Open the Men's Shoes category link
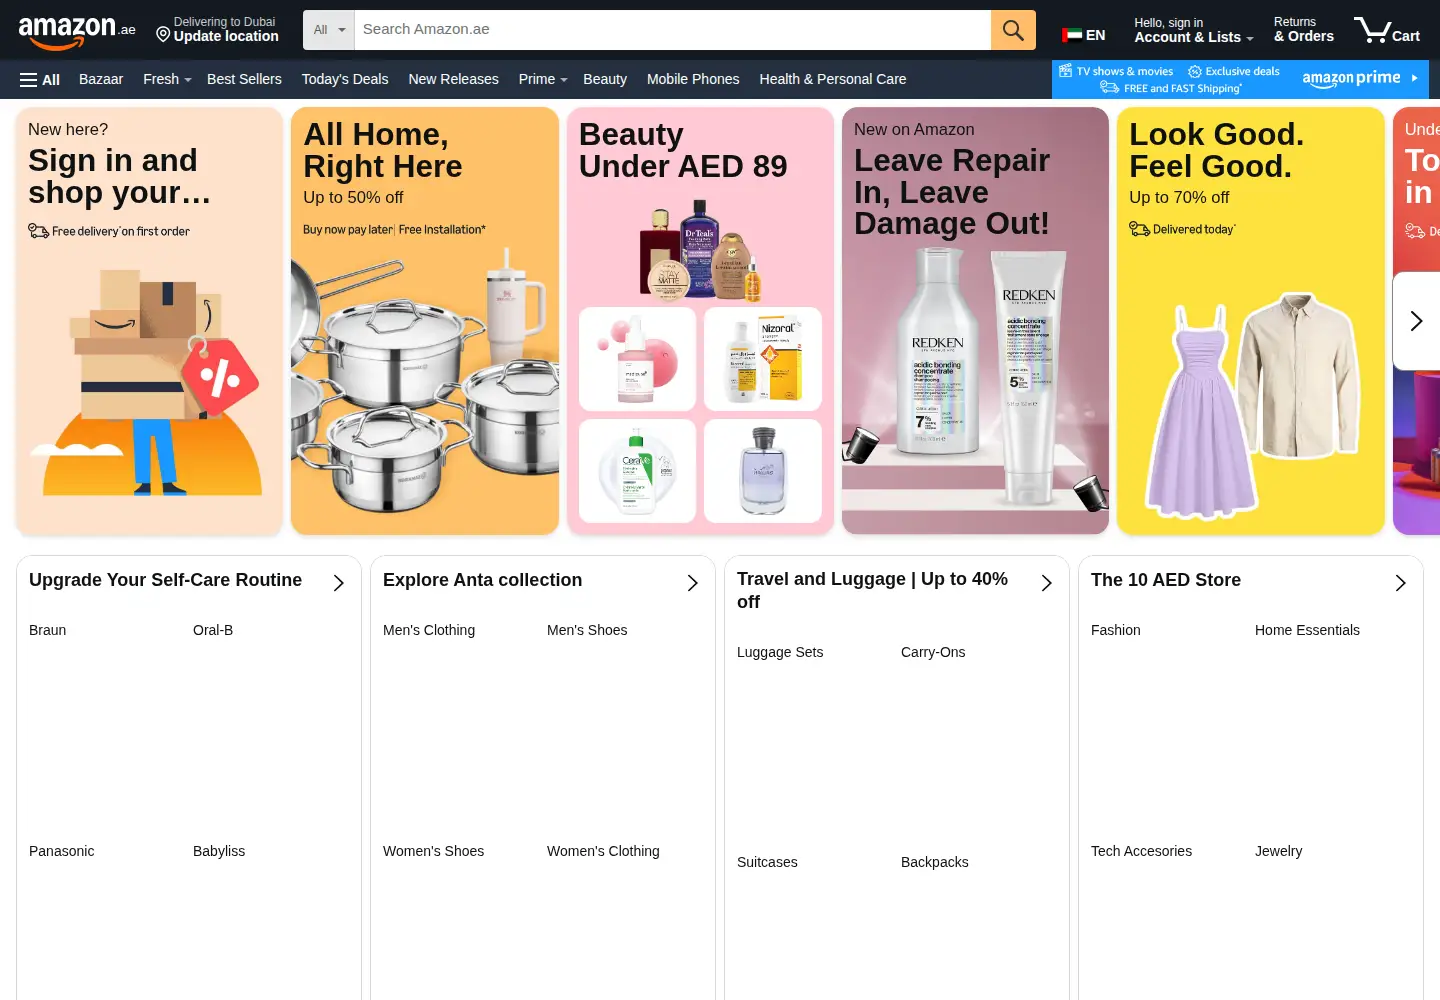Image resolution: width=1440 pixels, height=1000 pixels. click(587, 630)
